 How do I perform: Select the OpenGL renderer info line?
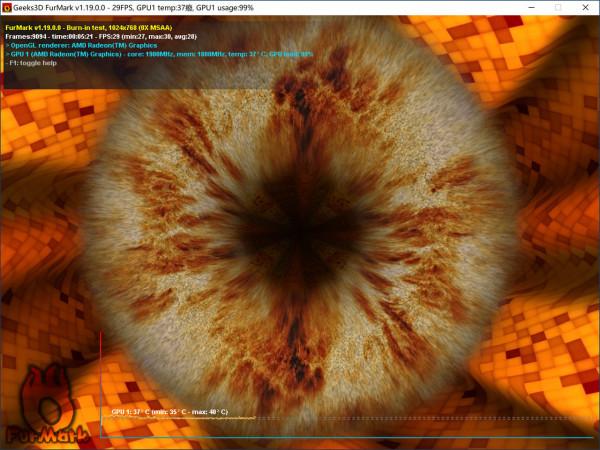[90, 45]
